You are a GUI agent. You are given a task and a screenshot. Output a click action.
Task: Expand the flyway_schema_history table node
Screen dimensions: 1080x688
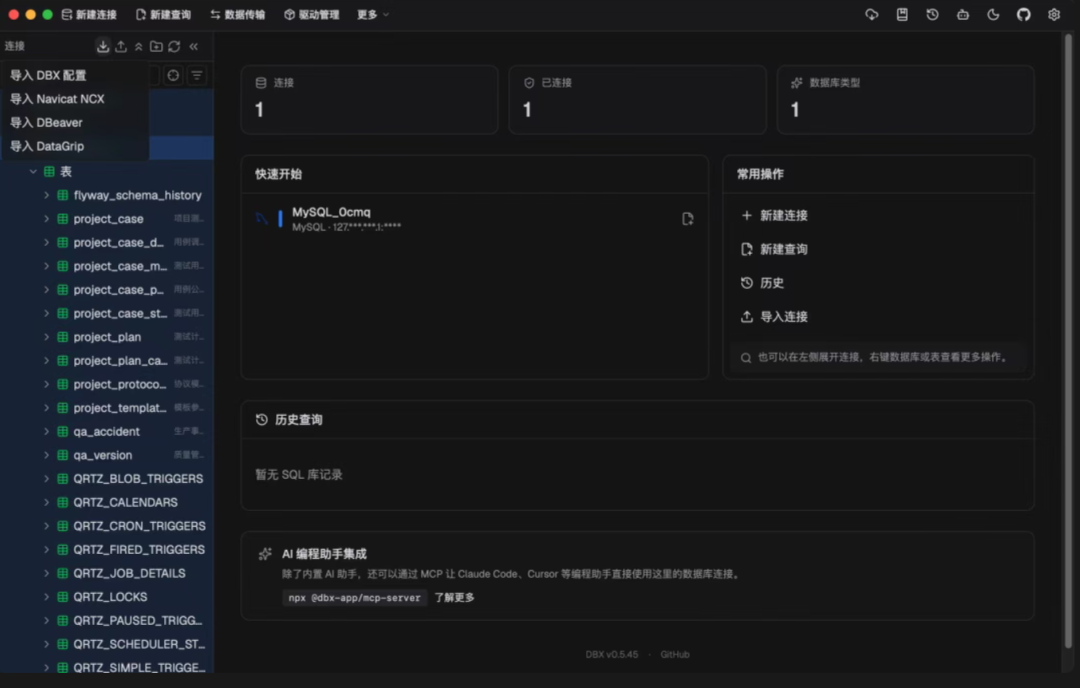[x=46, y=196]
